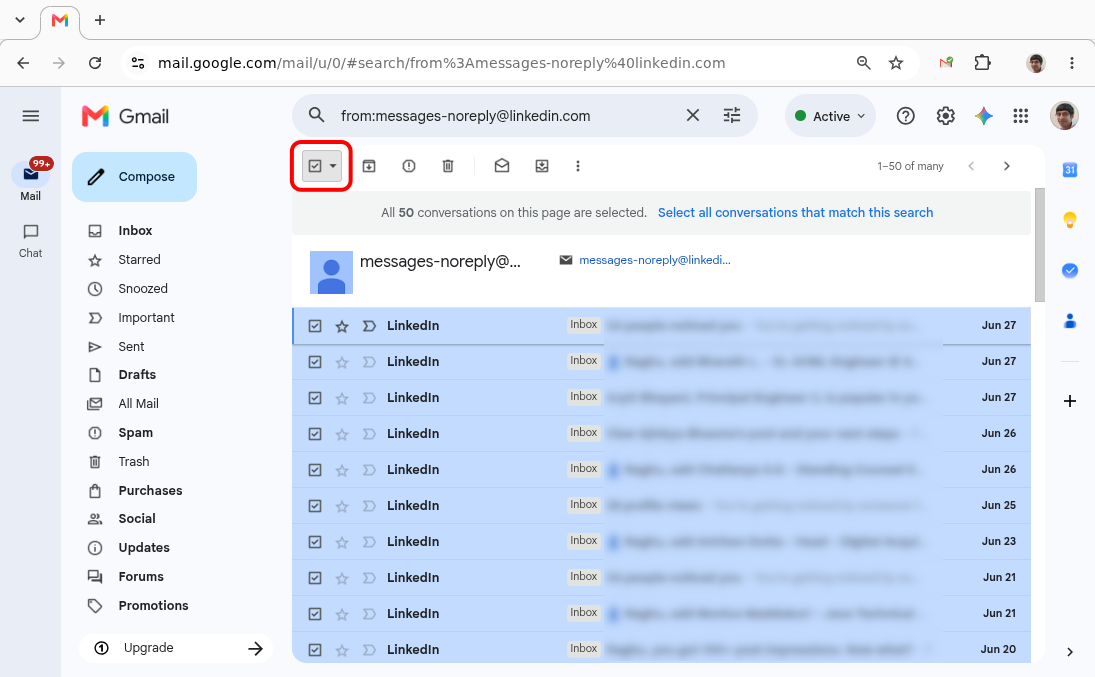Open the browser extensions puzzle icon
This screenshot has height=677, width=1095.
click(x=982, y=63)
